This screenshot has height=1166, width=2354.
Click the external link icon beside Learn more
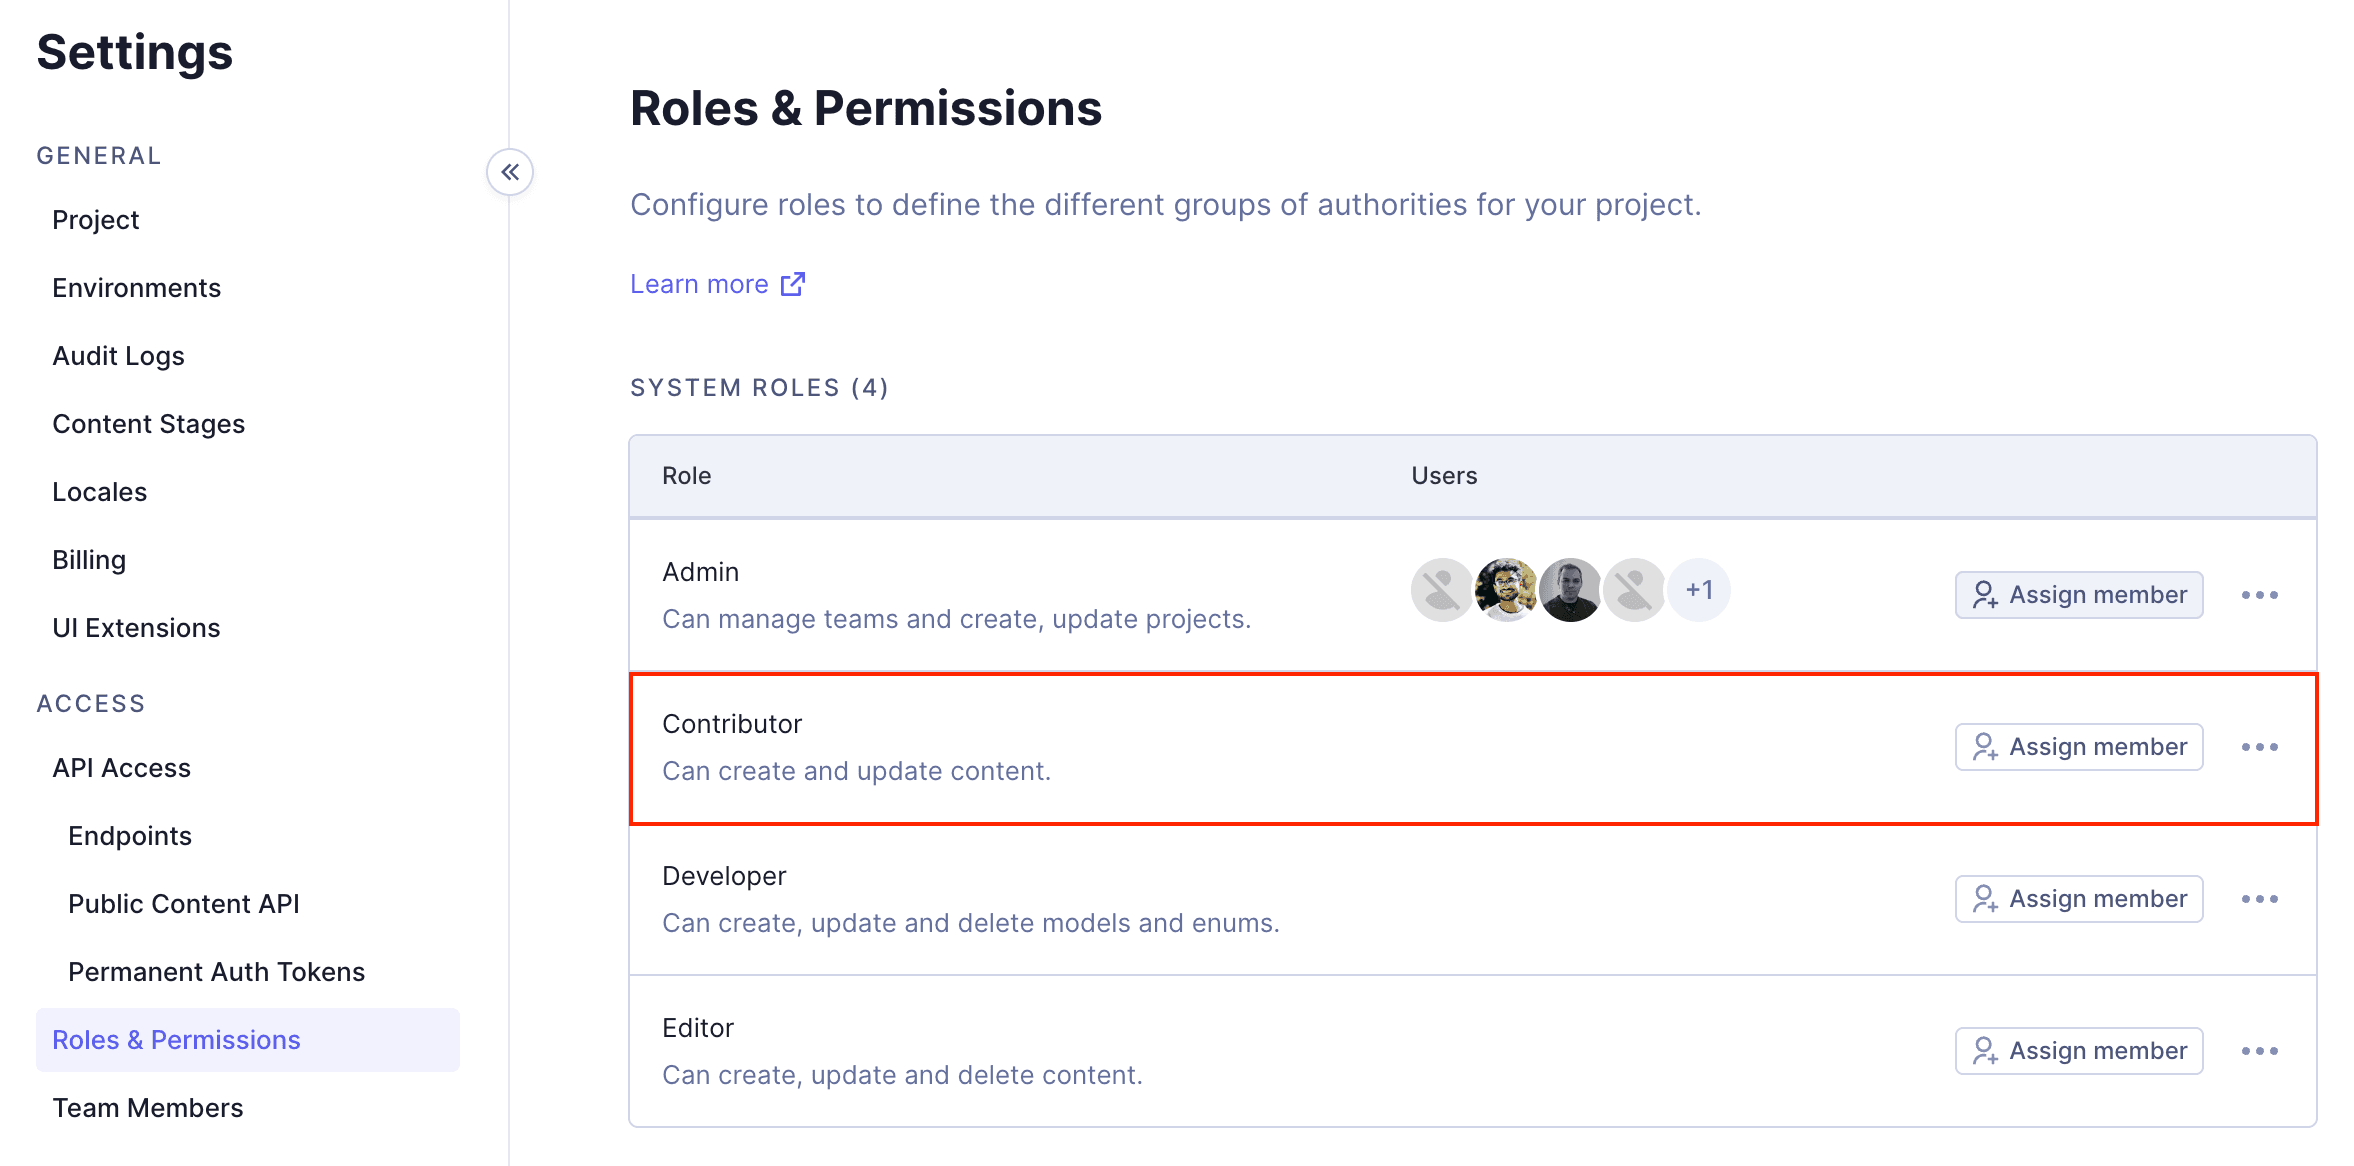pos(793,285)
